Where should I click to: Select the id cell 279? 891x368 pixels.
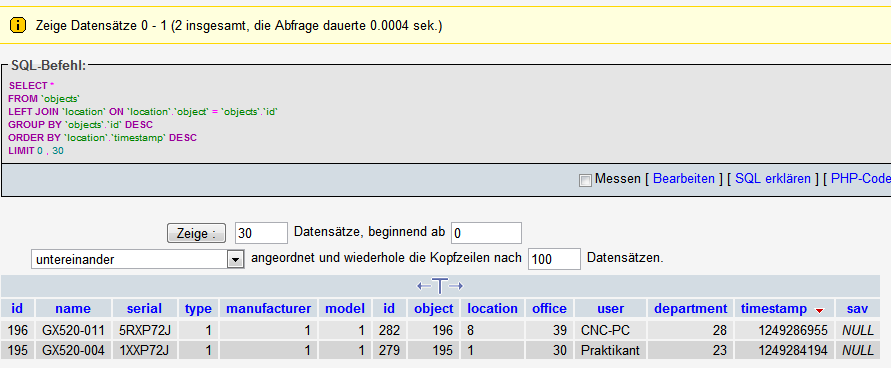[389, 351]
